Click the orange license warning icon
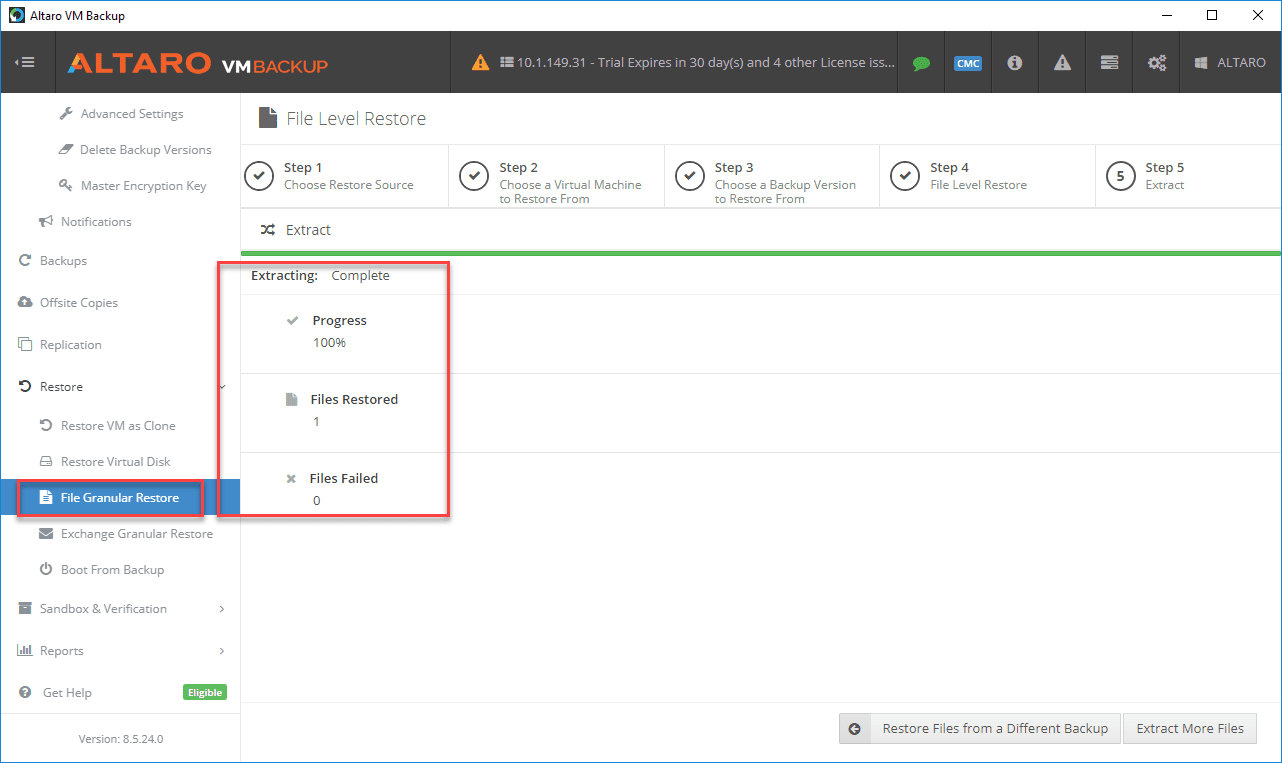 pos(481,62)
